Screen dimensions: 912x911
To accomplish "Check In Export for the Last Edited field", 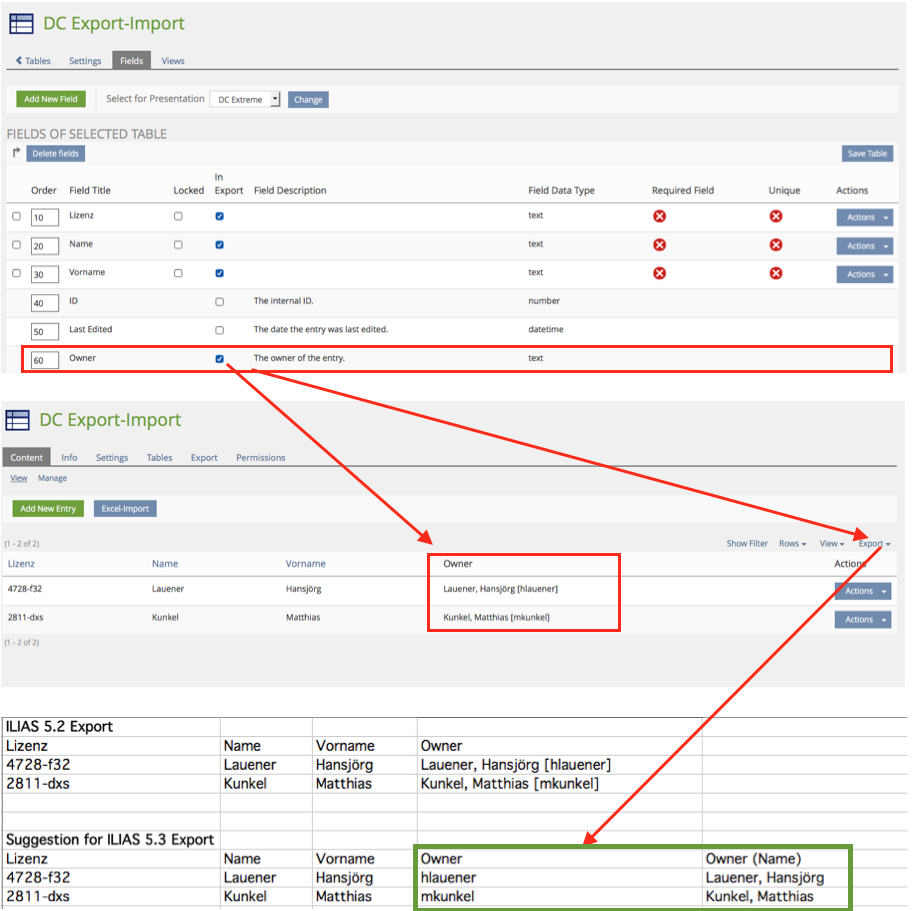I will pos(220,330).
